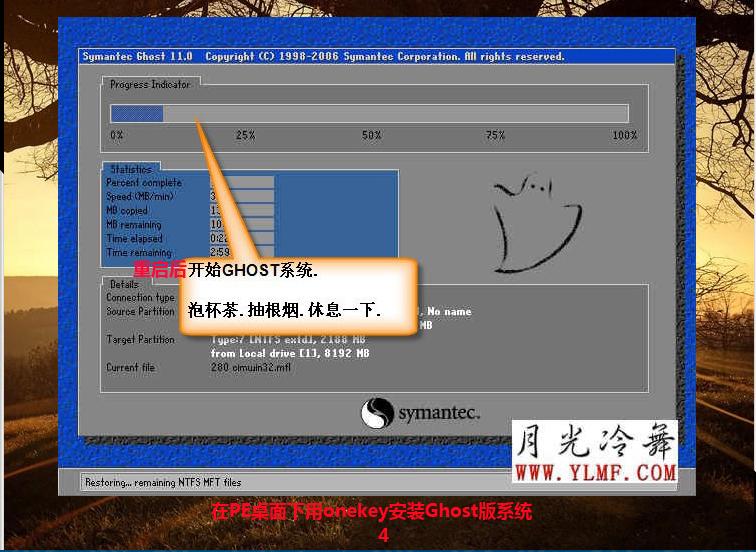Click the 'symantec.' wordmark text
This screenshot has width=756, height=552.
click(439, 414)
